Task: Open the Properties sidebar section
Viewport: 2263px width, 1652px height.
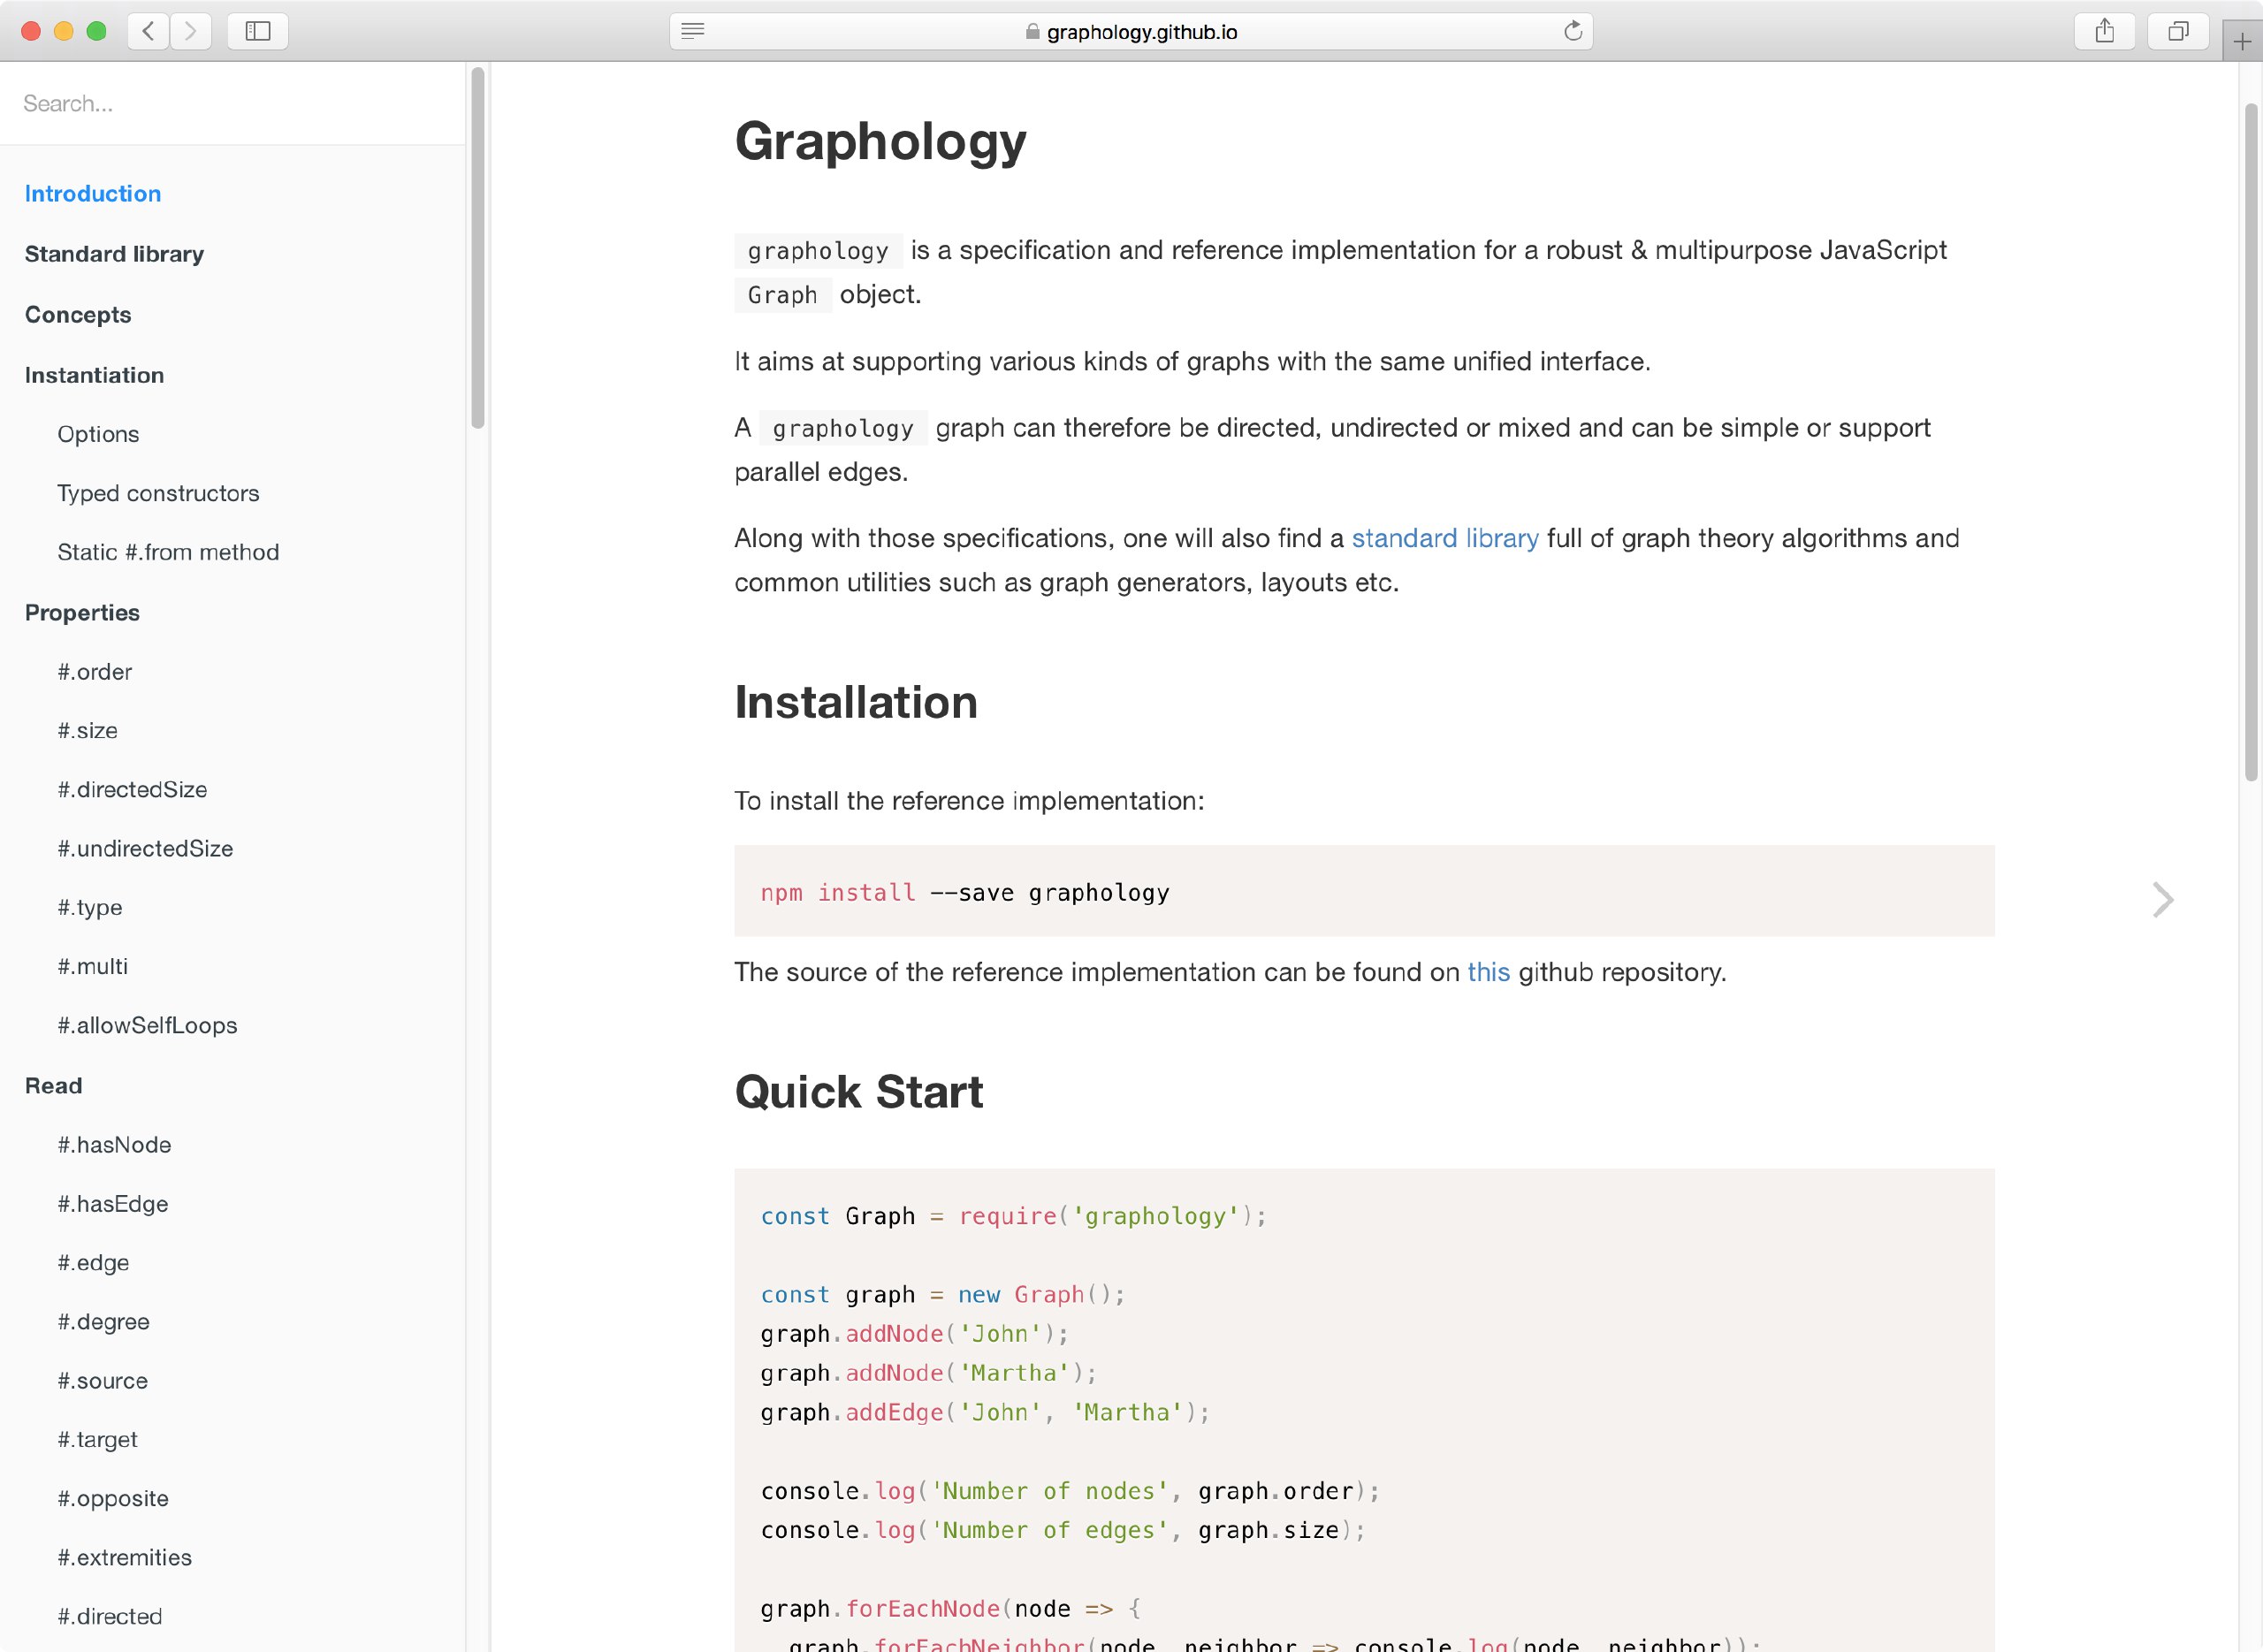Action: point(82,613)
